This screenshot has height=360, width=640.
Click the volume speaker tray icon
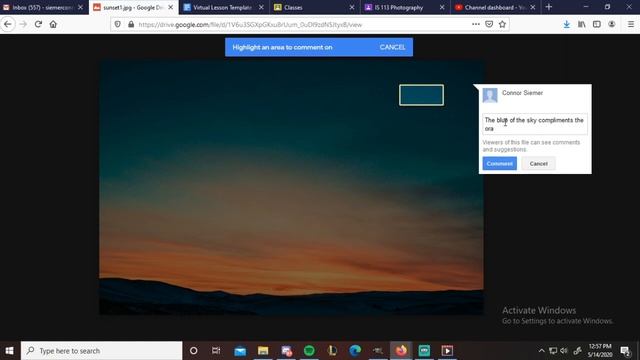(564, 351)
